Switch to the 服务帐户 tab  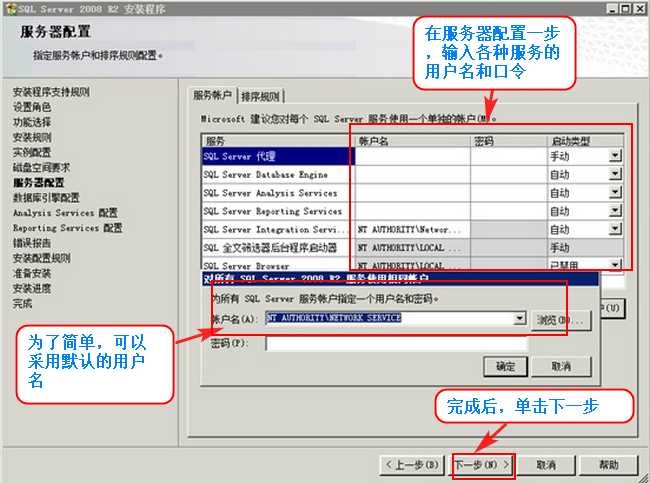pyautogui.click(x=212, y=96)
